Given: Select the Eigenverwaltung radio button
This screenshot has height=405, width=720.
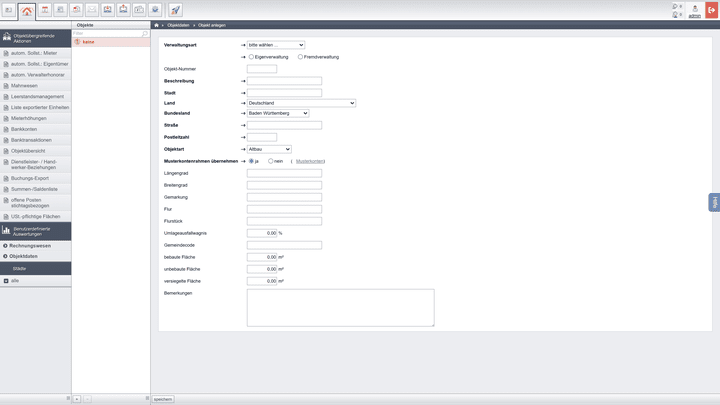Looking at the screenshot, I should coord(251,57).
